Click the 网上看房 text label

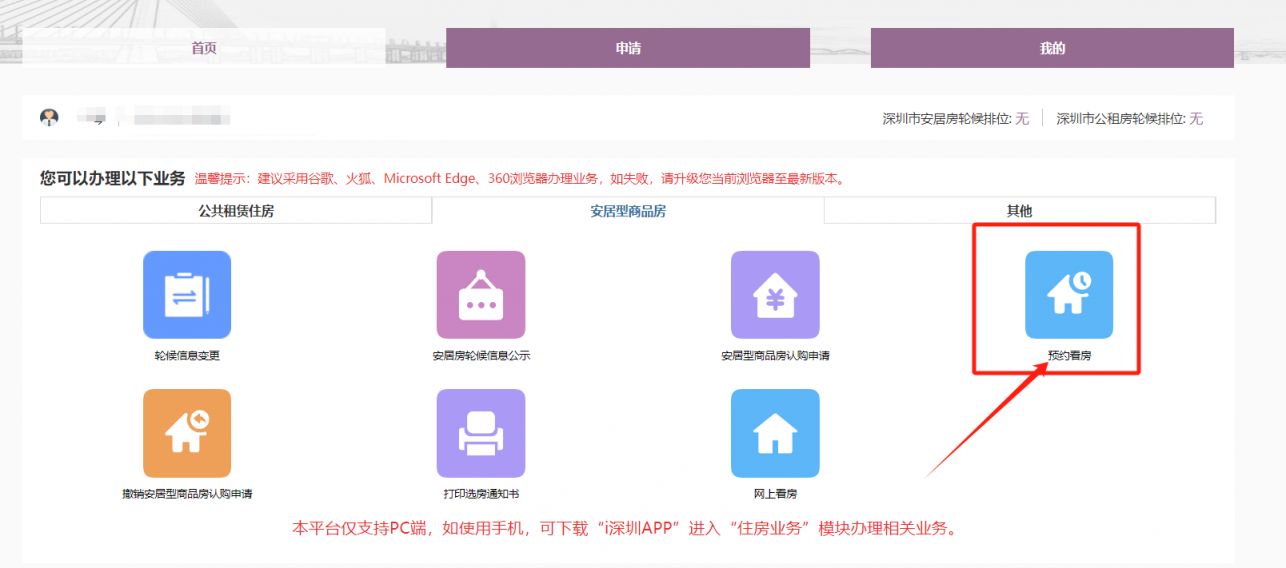(x=775, y=494)
